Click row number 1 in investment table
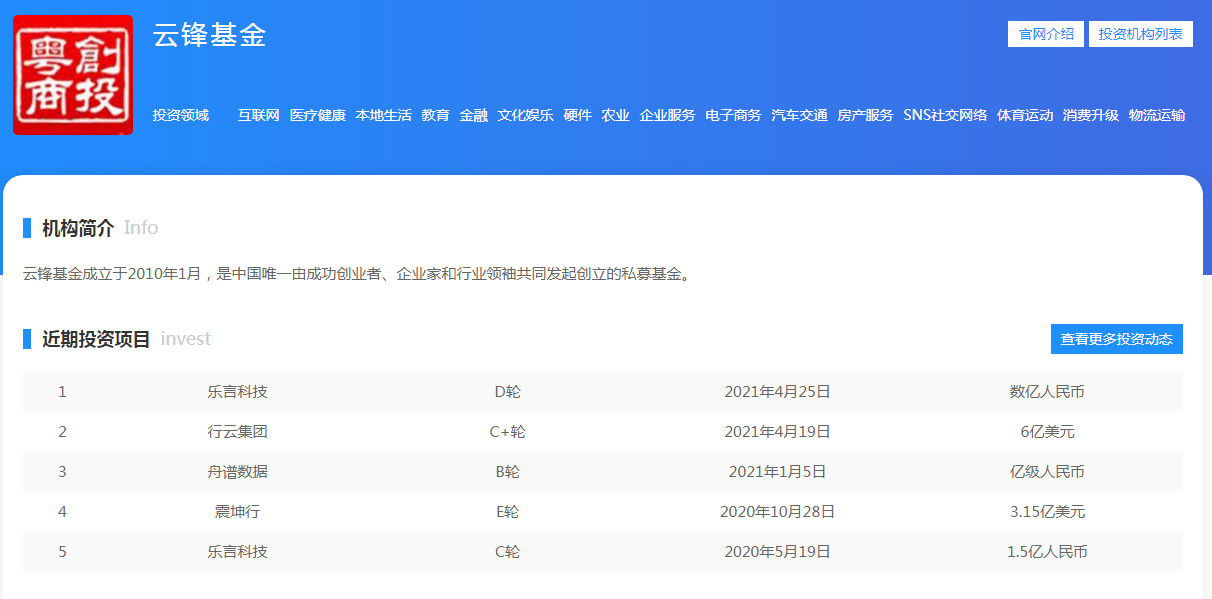 tap(62, 391)
